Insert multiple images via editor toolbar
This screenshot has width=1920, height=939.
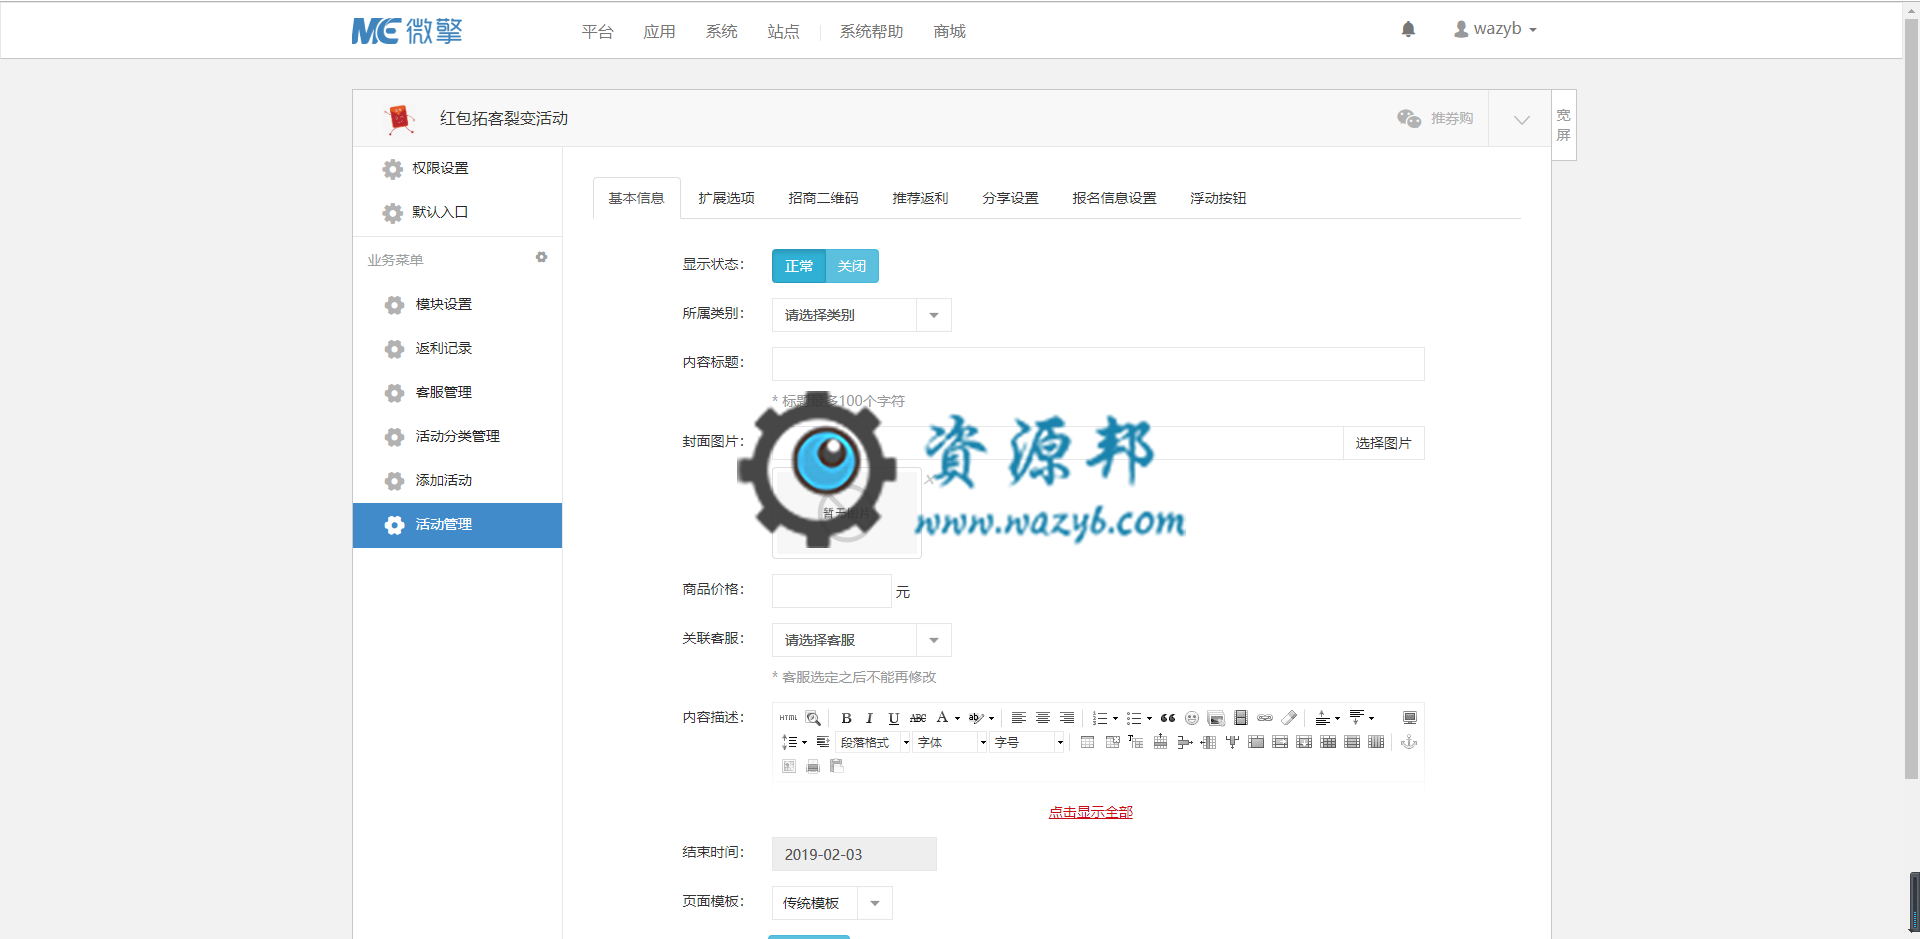1216,718
